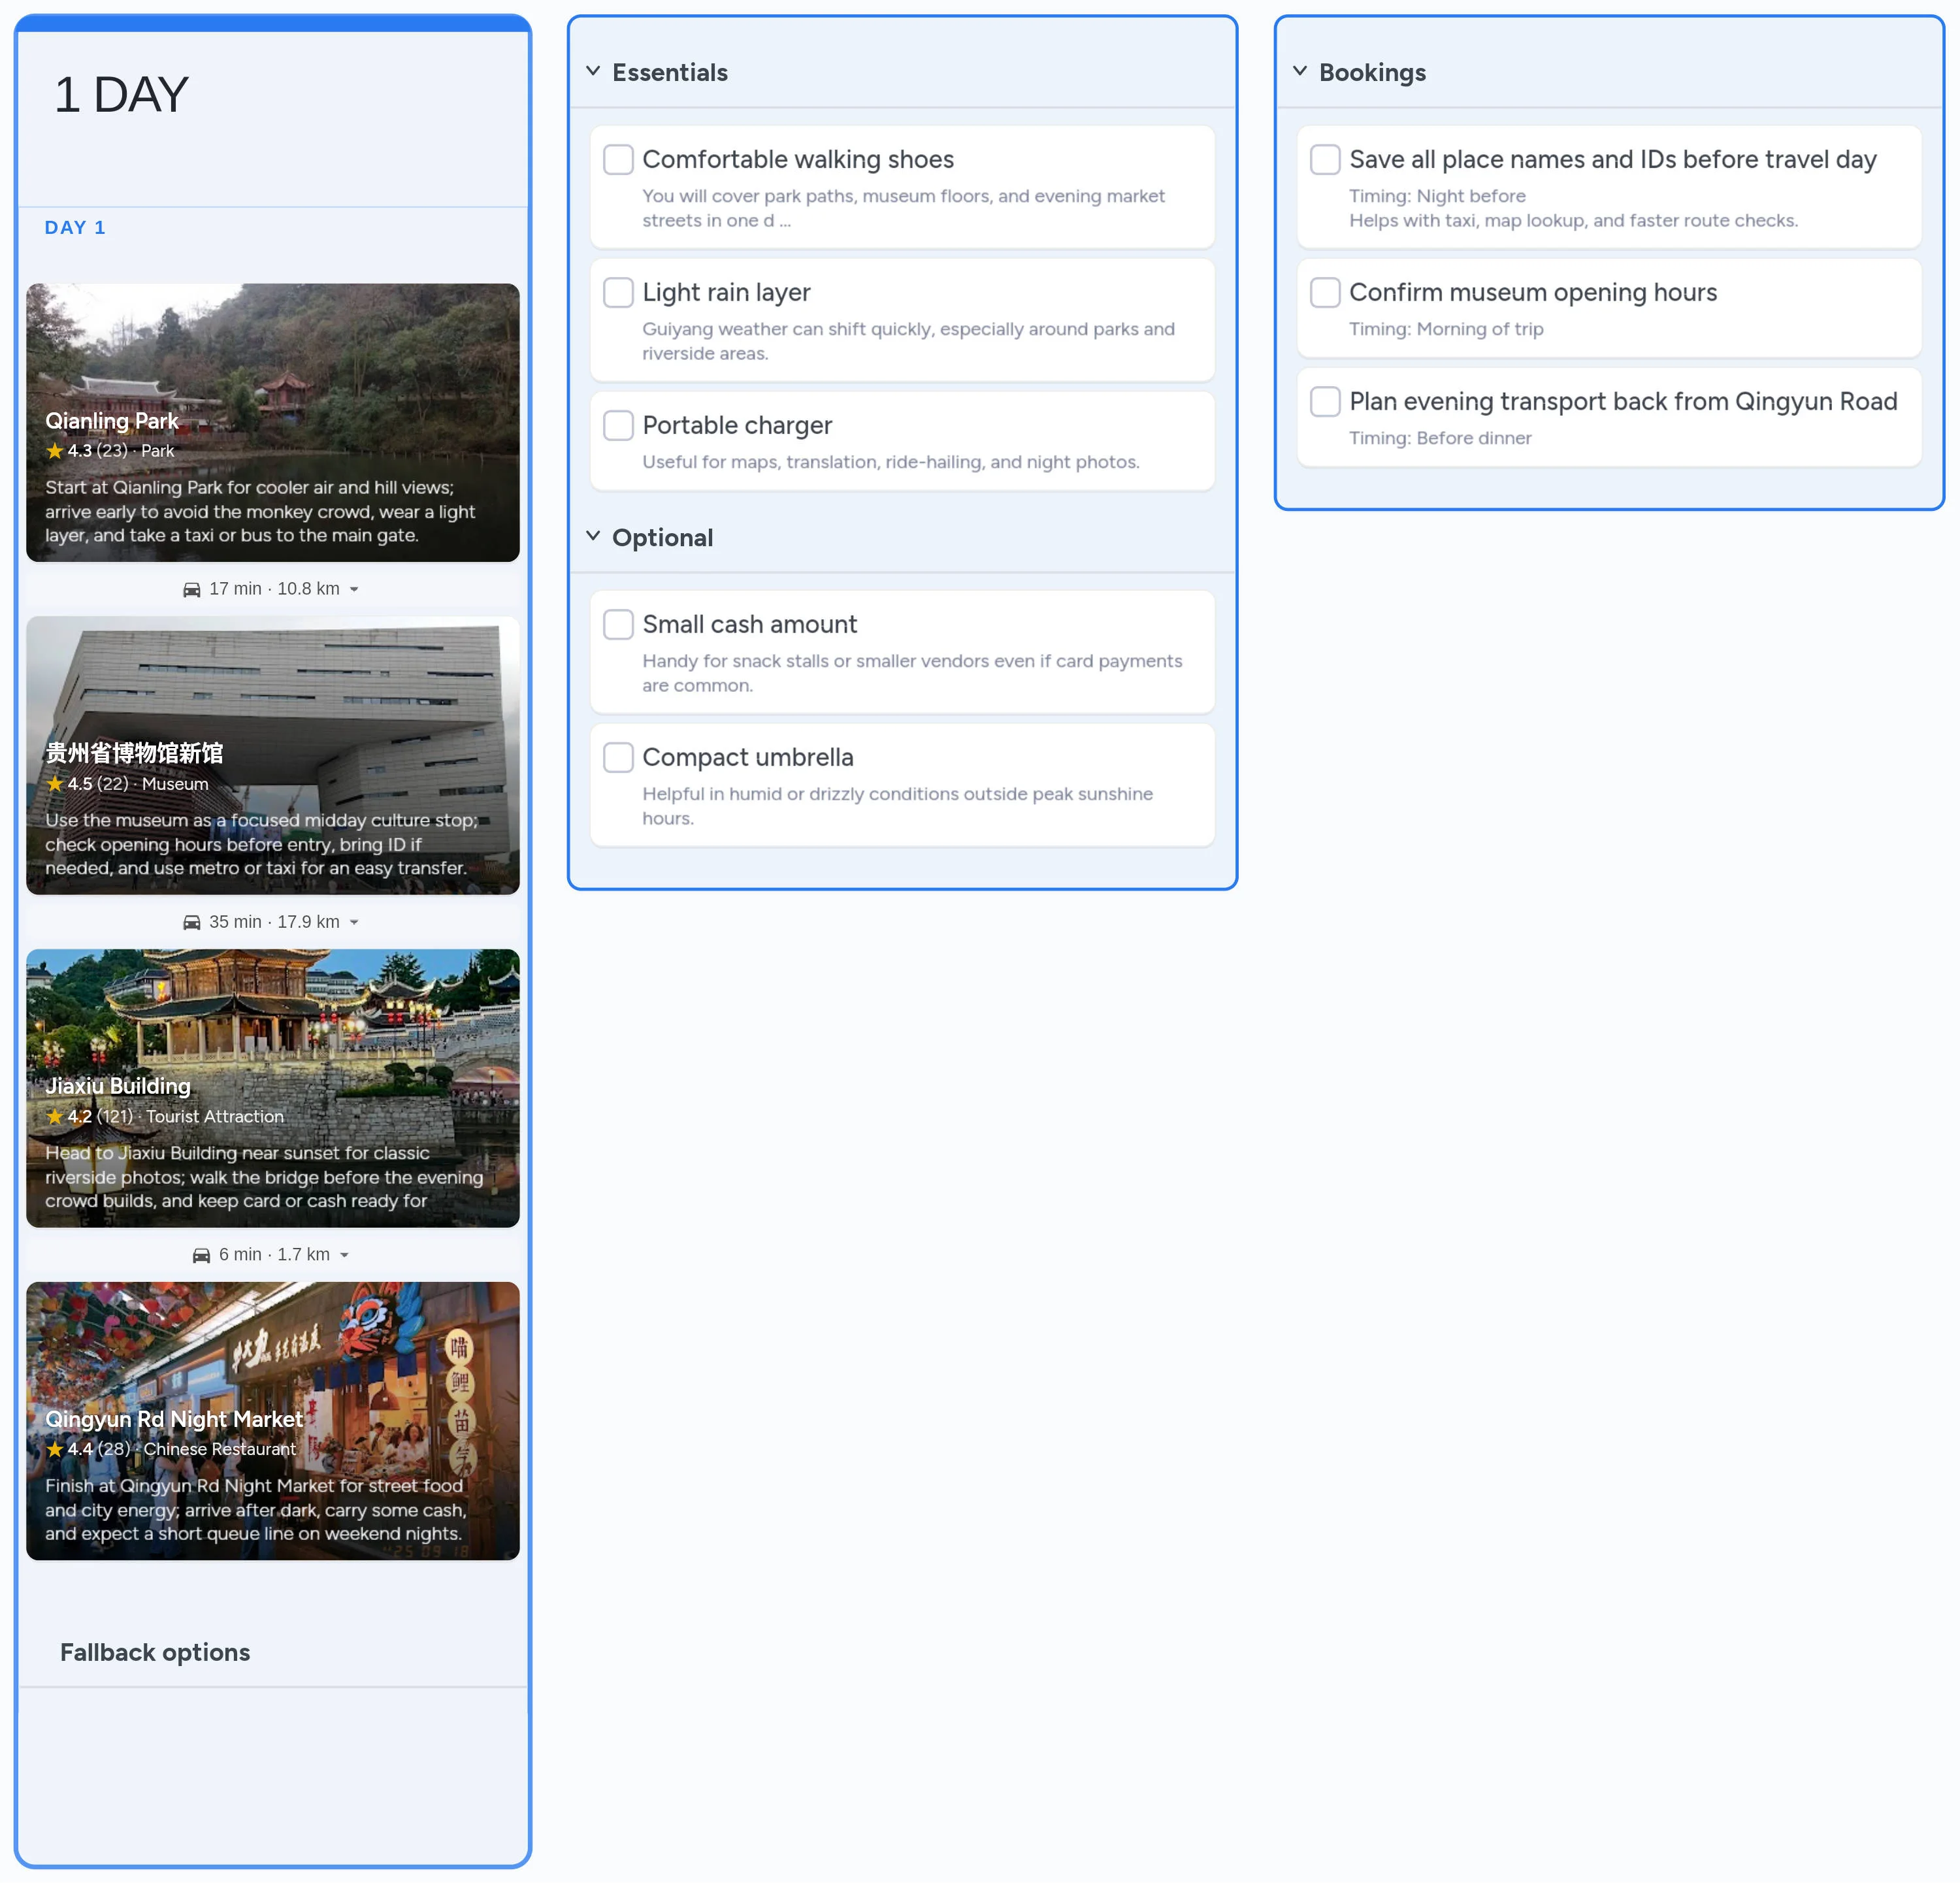Click the car icon on the 17 min route
This screenshot has height=1883, width=1960.
tap(192, 588)
